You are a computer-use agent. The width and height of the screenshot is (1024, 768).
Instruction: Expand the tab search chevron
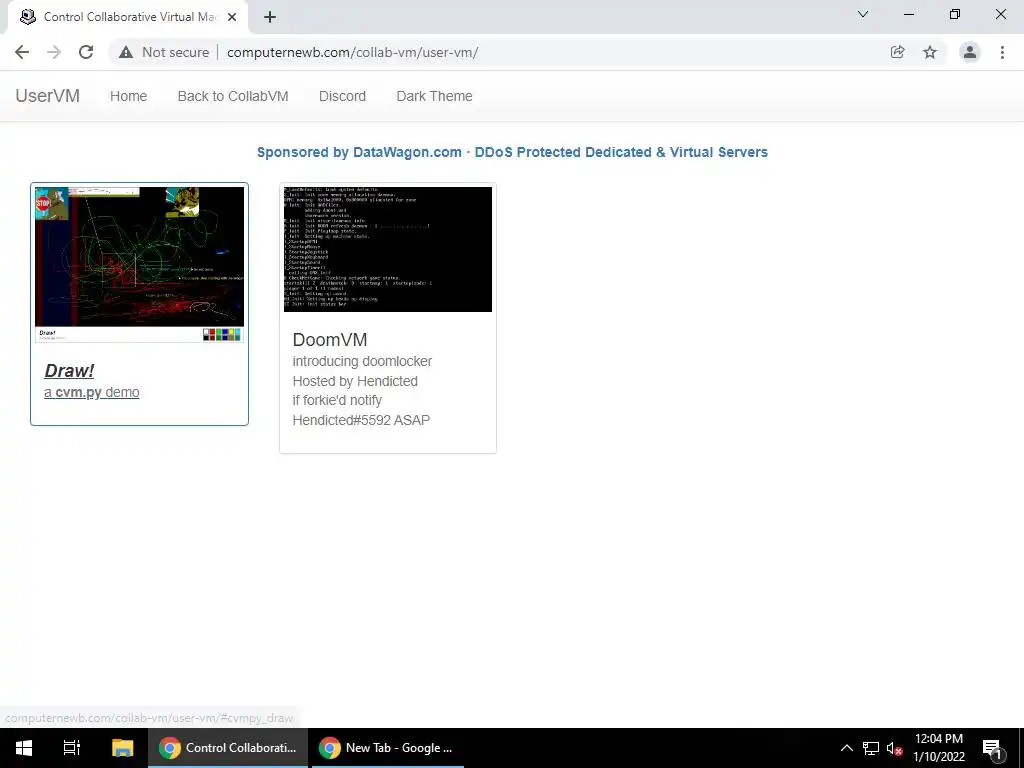coord(863,14)
